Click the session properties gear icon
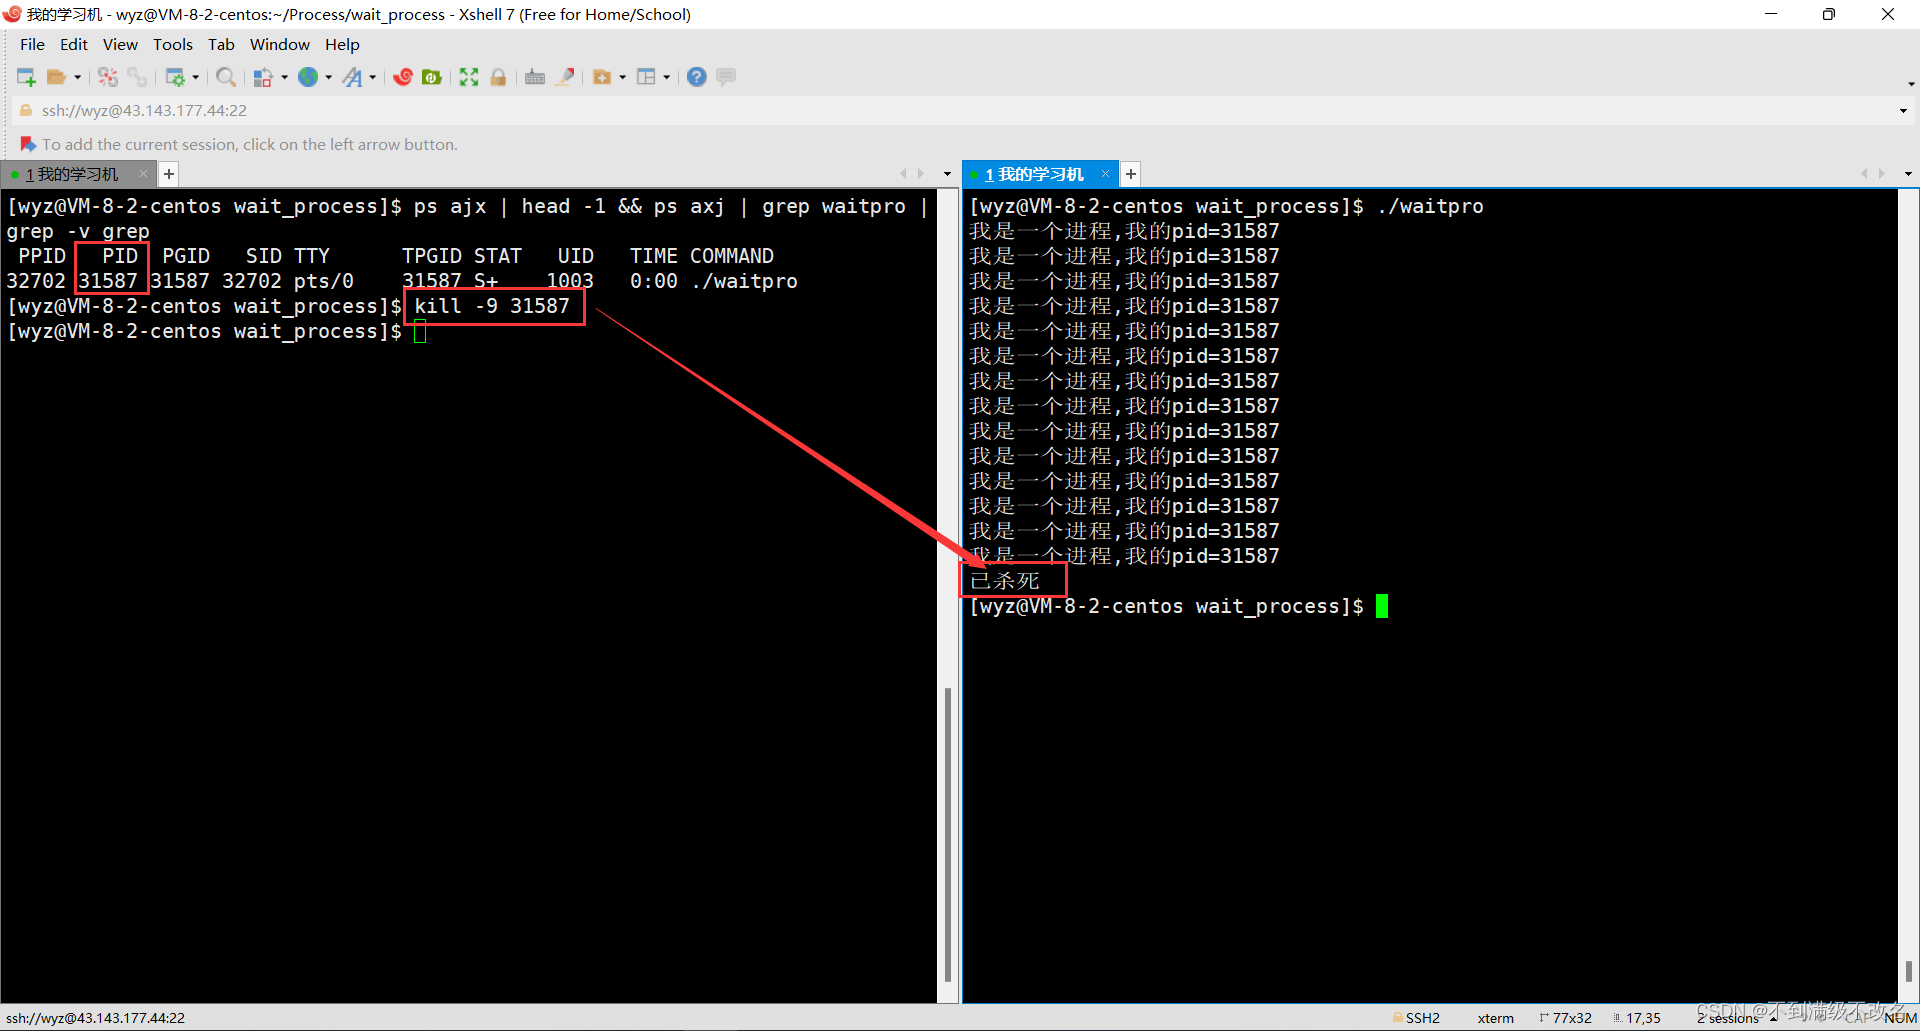The height and width of the screenshot is (1031, 1920). pyautogui.click(x=176, y=77)
